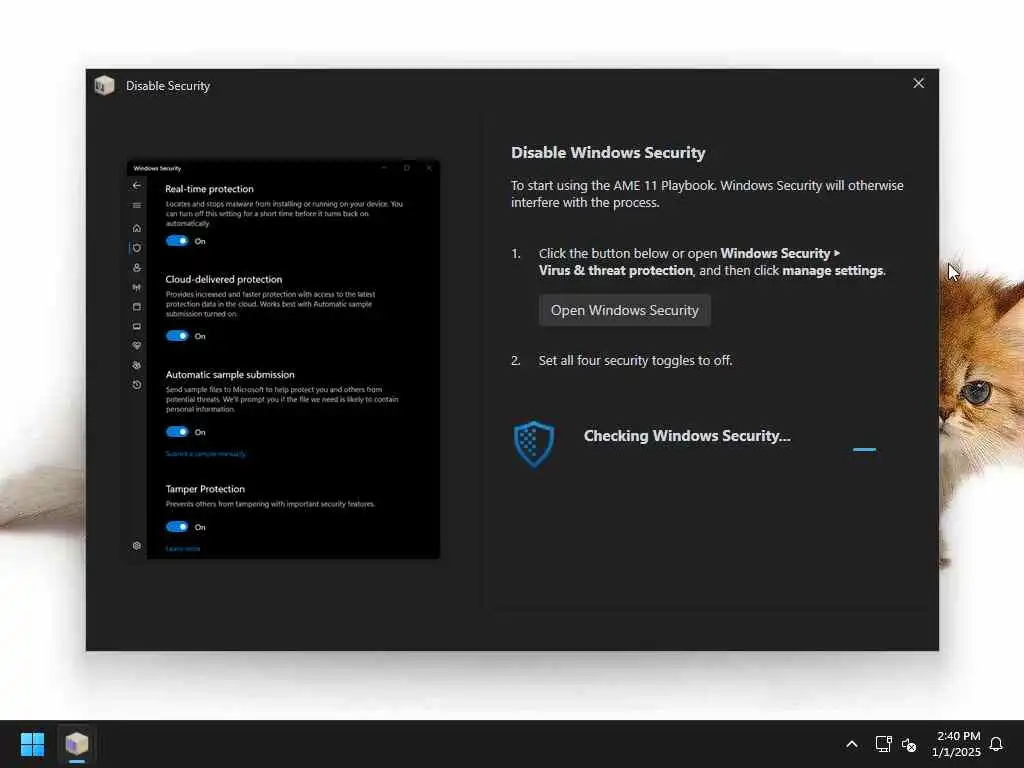Toggle Automatic sample submission switch in preview
This screenshot has width=1024, height=768.
click(x=177, y=432)
